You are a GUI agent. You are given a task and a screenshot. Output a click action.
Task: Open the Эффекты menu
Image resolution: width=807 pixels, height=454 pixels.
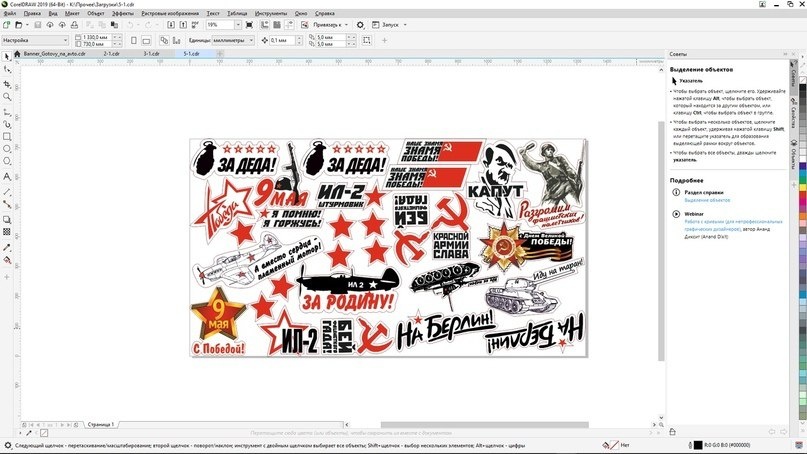coord(122,13)
